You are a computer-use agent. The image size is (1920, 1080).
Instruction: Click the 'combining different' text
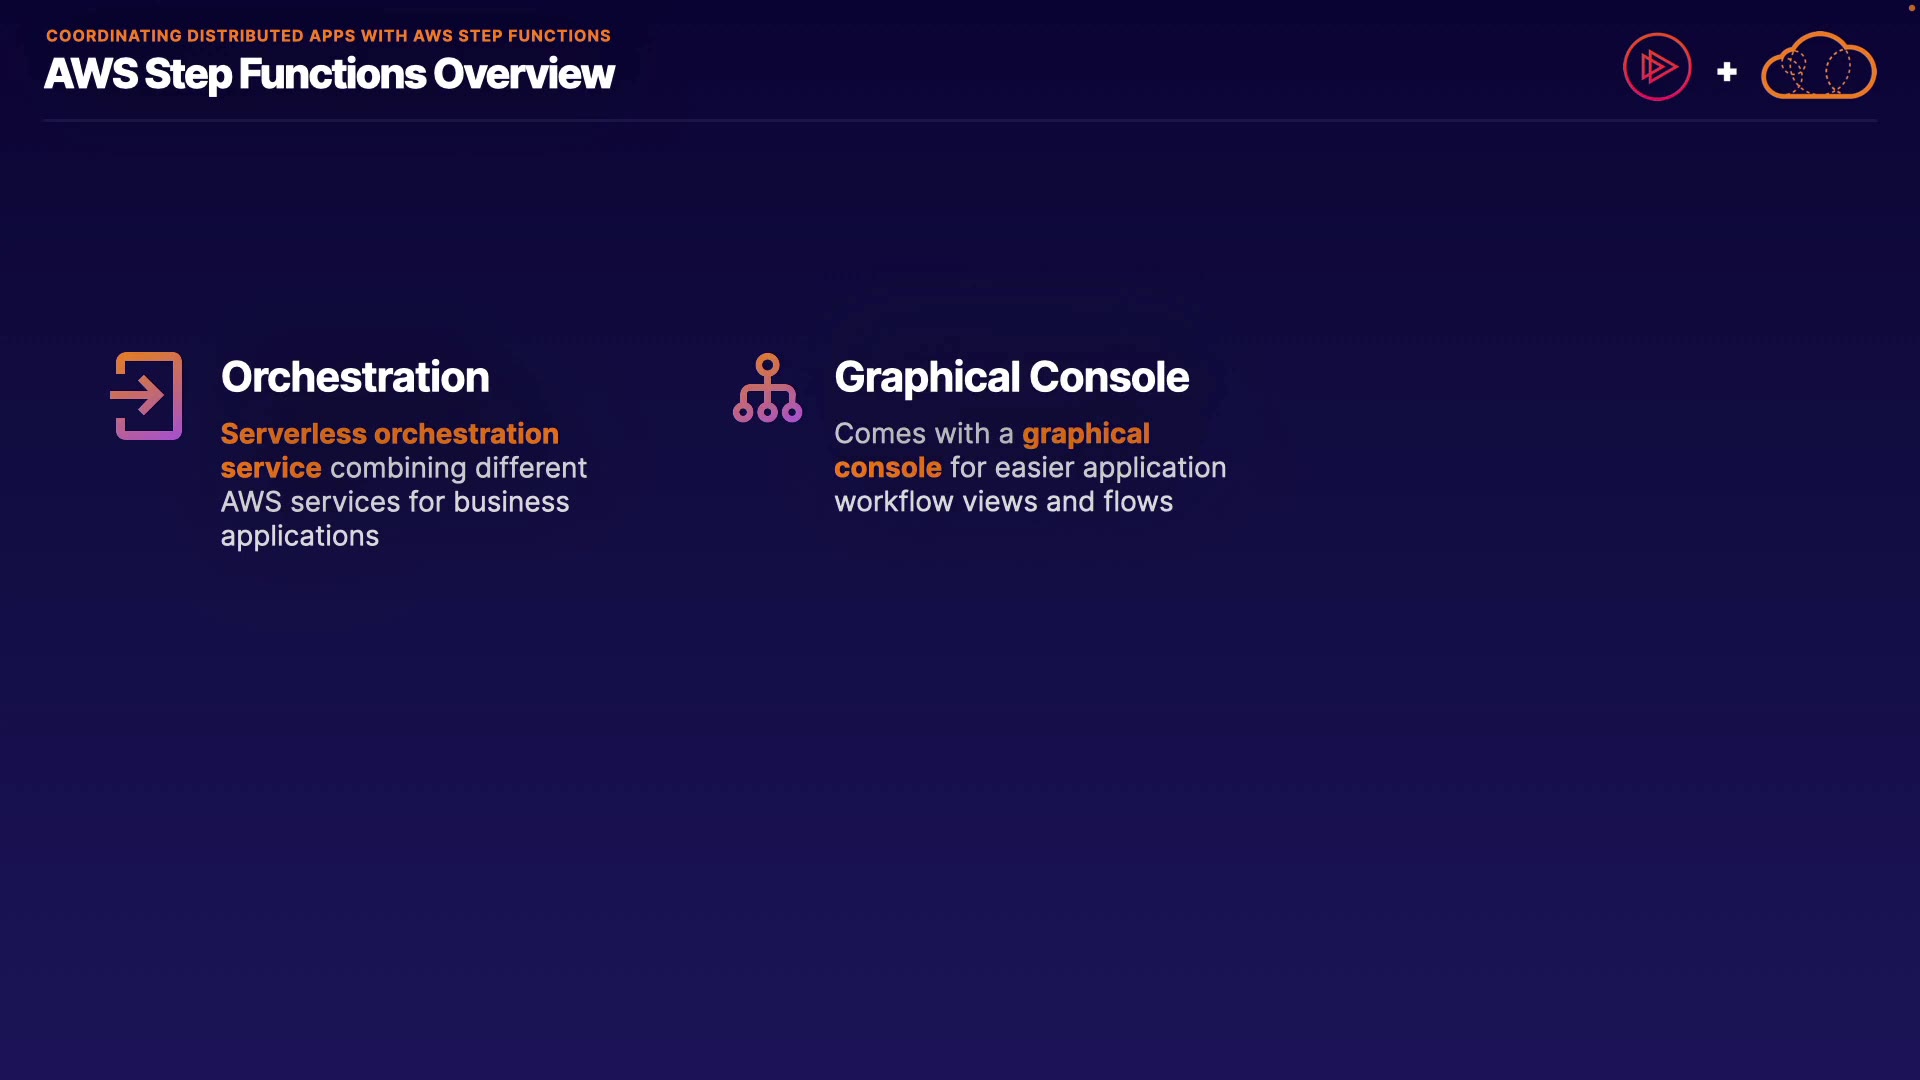[x=458, y=468]
